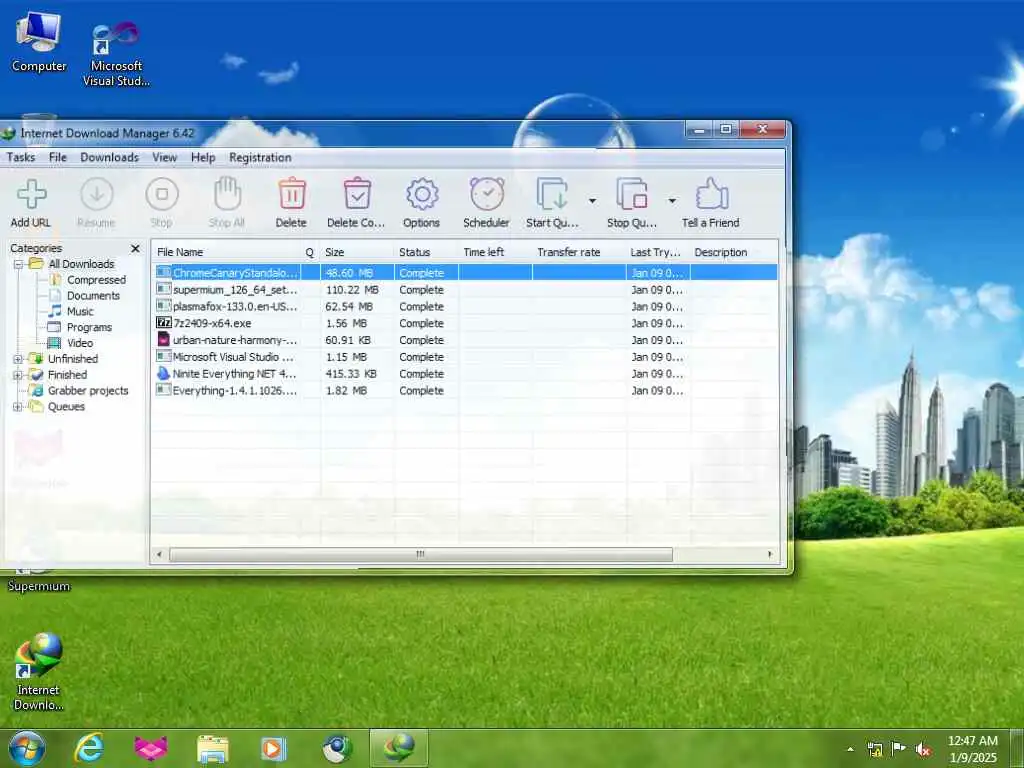The width and height of the screenshot is (1024, 768).
Task: Click the scroll left arrow of the list
Action: pyautogui.click(x=159, y=554)
